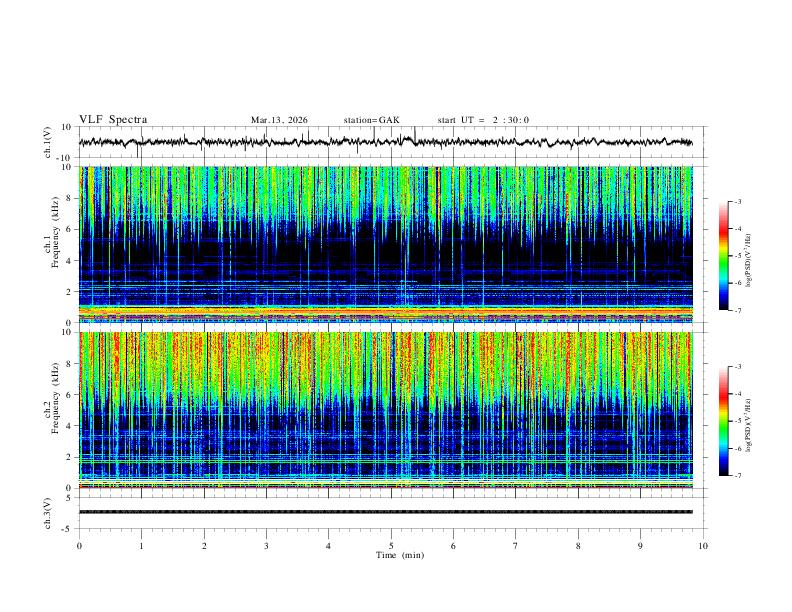Click the '-5' tick on ch.3(V) axis
Image resolution: width=792 pixels, height=612 pixels.
[68, 529]
